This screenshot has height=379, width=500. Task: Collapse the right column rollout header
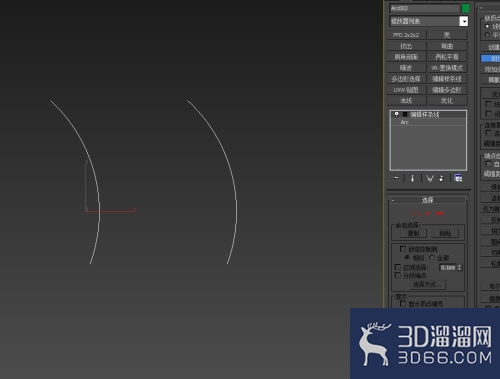(x=489, y=8)
